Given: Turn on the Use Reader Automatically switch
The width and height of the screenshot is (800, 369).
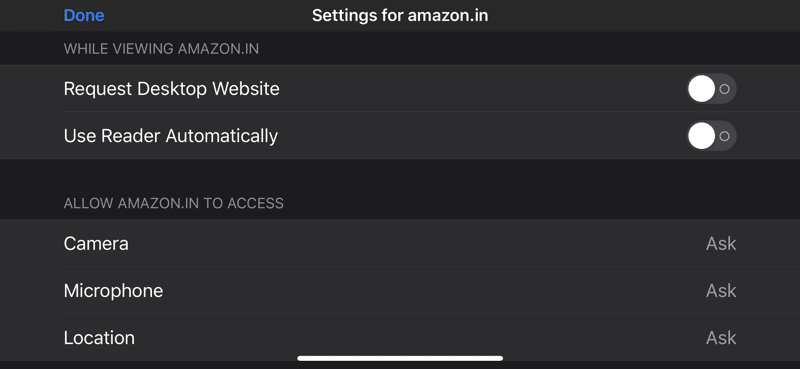Looking at the screenshot, I should point(711,136).
